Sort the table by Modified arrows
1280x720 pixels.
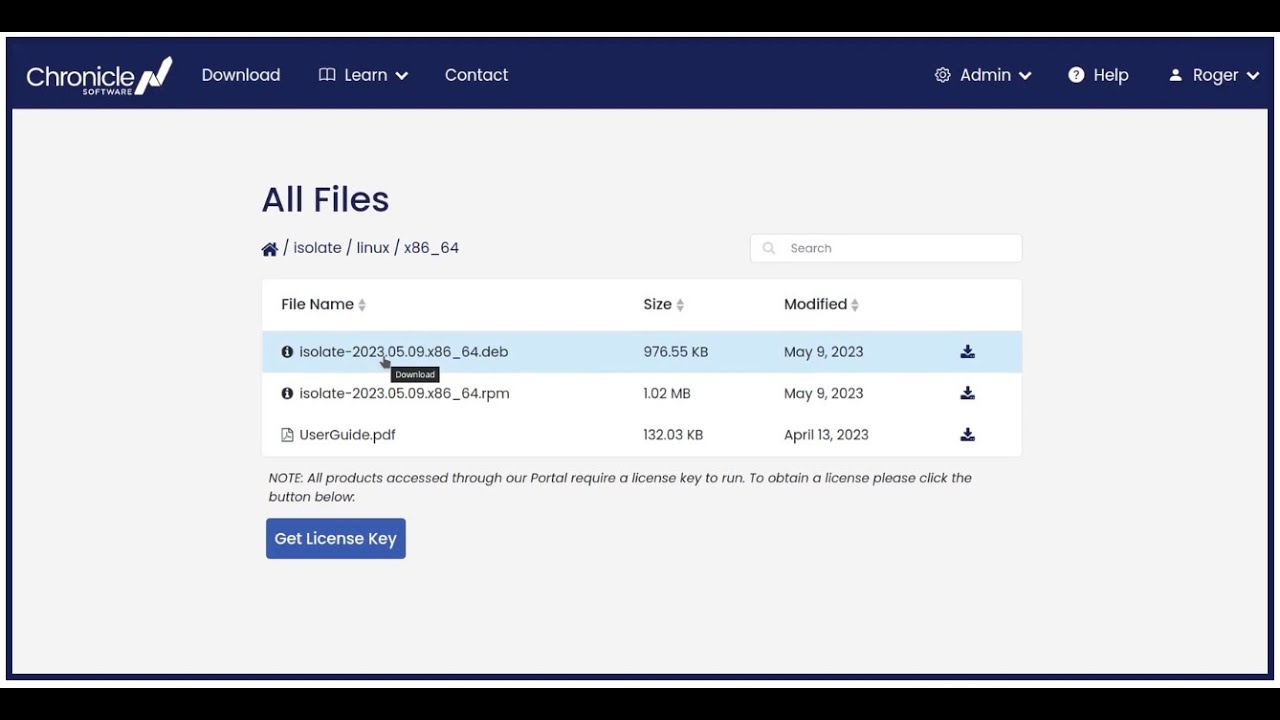pos(855,305)
